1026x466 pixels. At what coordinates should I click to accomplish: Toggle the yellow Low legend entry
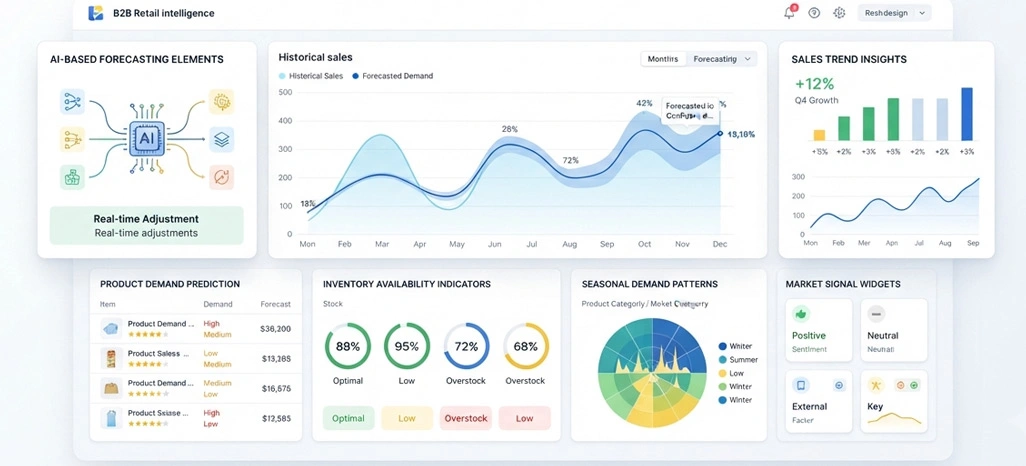point(731,373)
